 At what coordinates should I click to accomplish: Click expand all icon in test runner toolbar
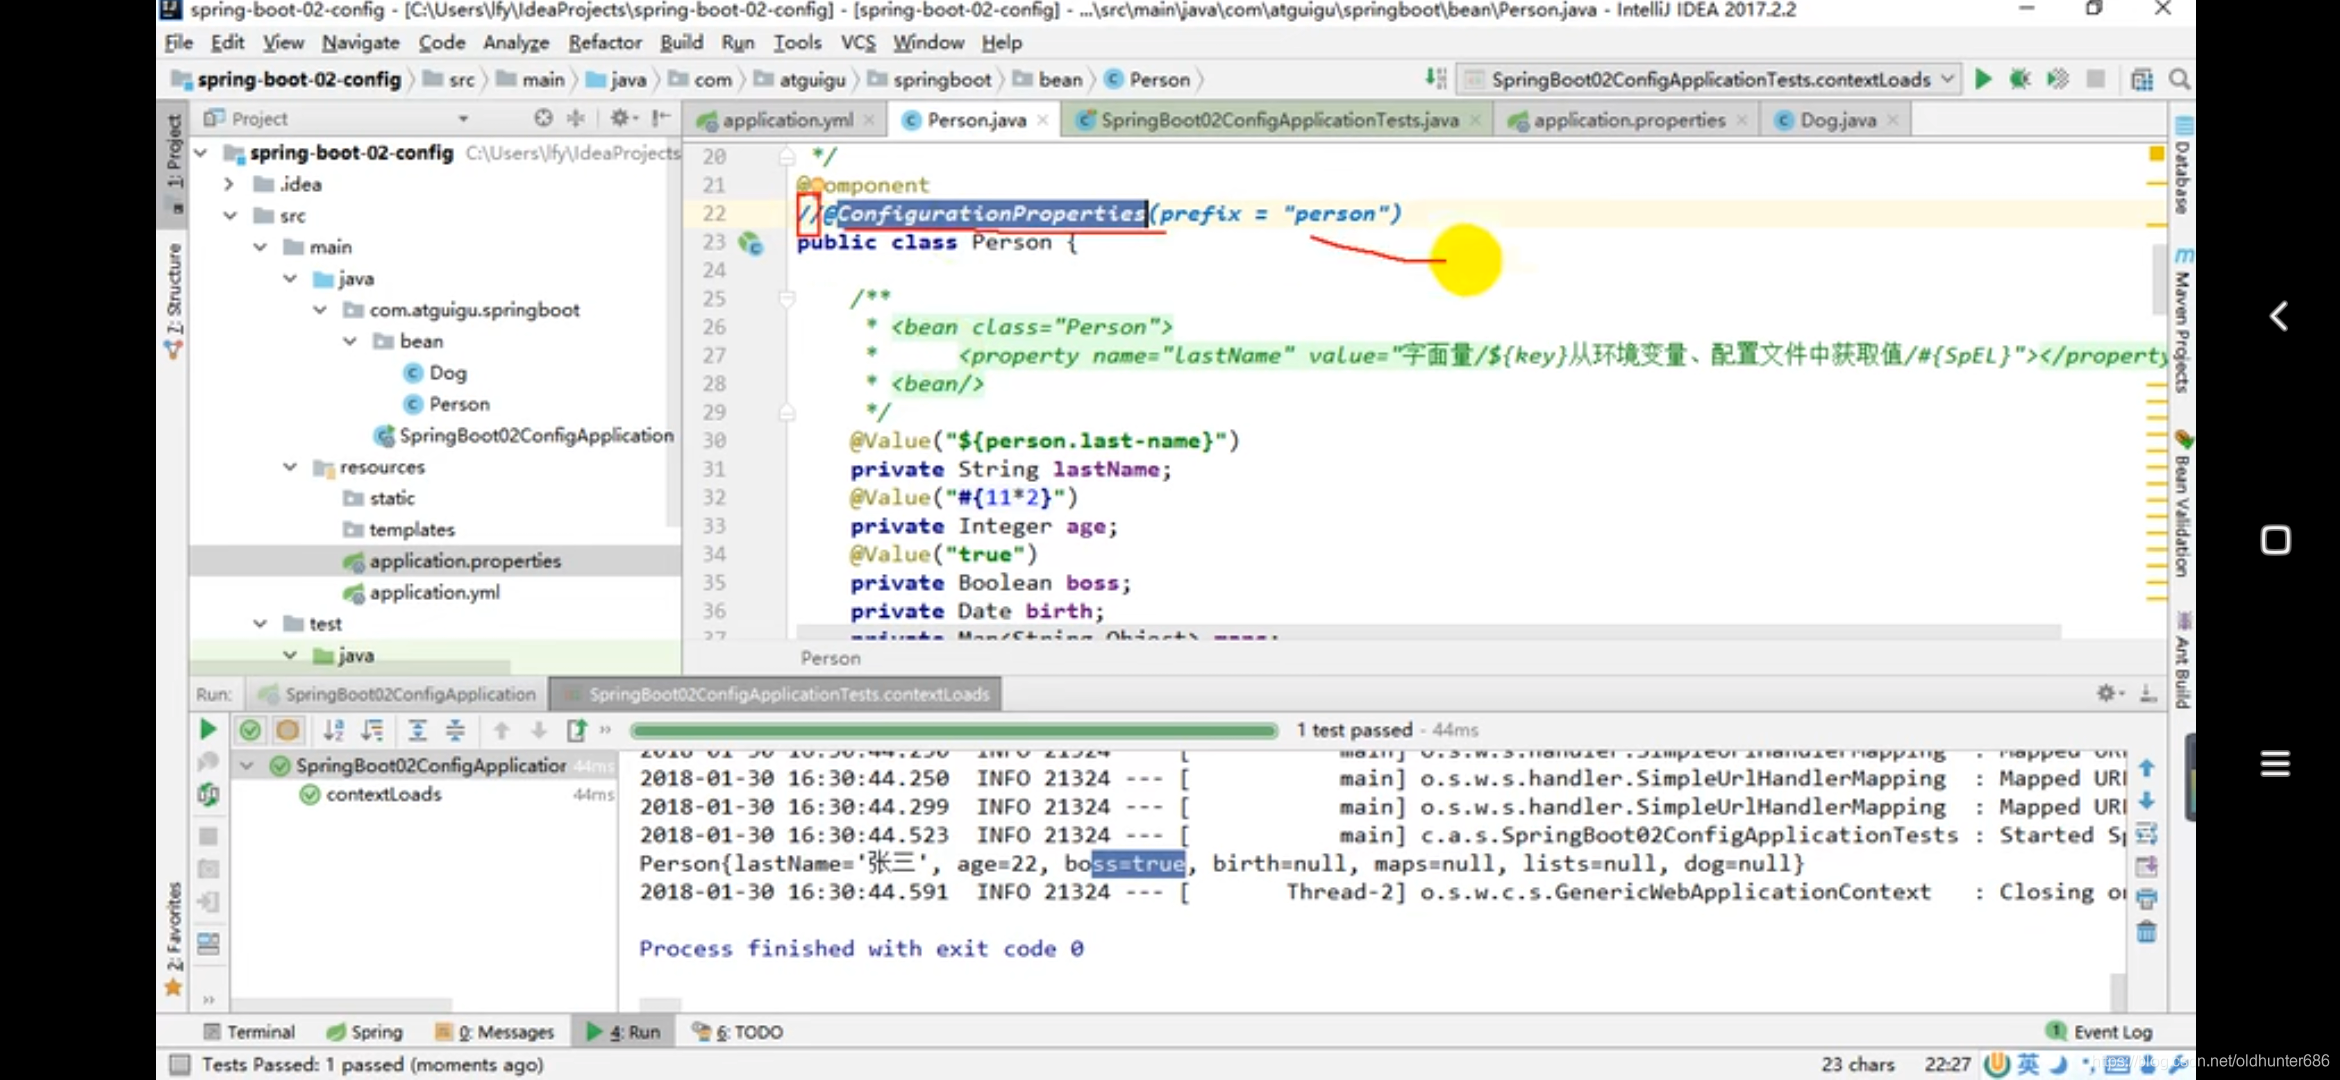[417, 730]
